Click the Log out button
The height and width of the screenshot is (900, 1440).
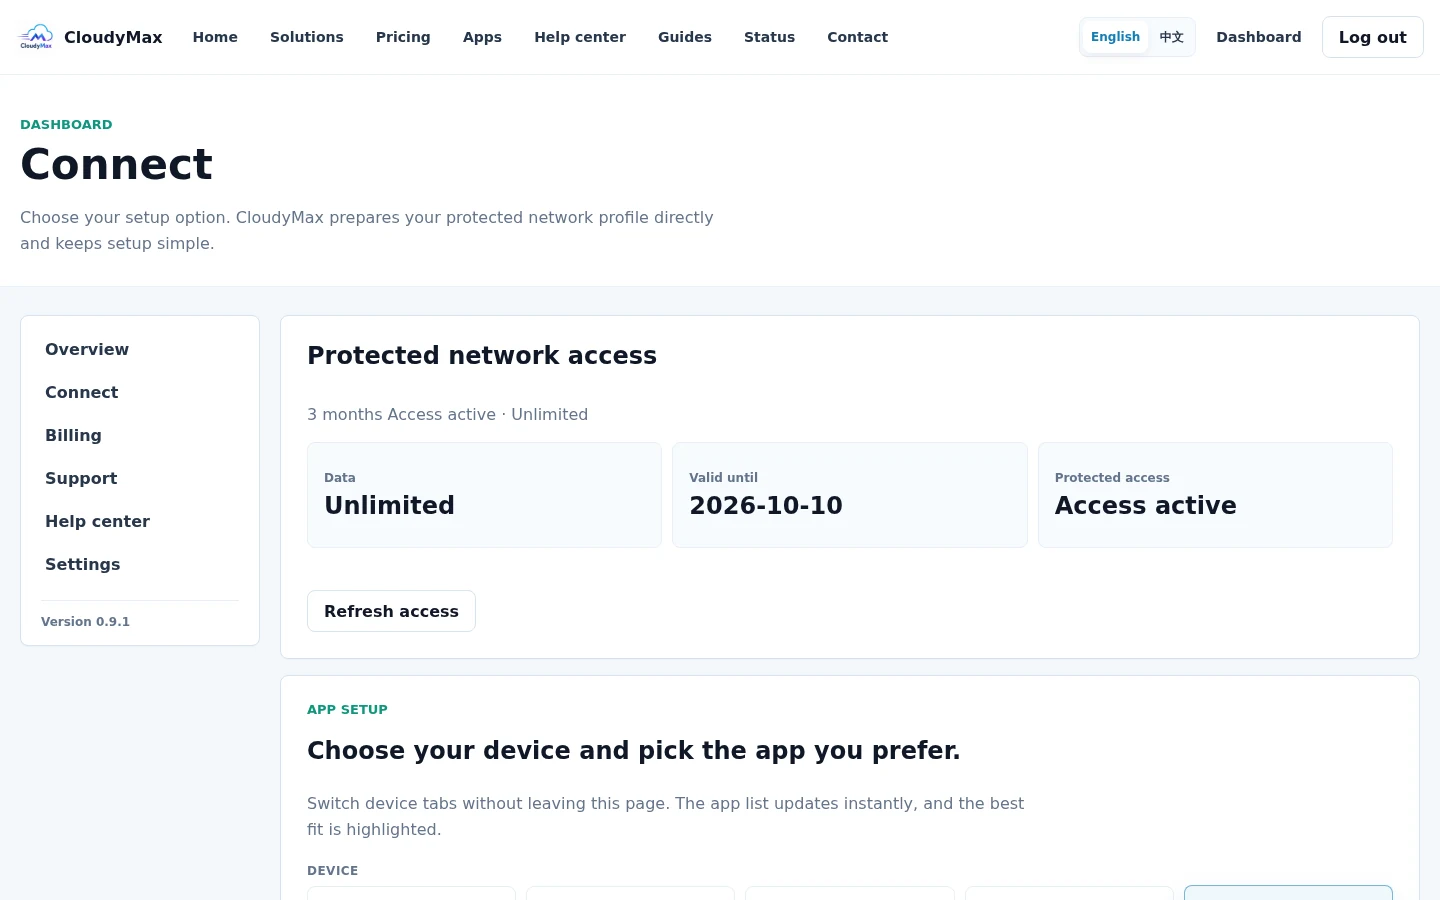tap(1372, 37)
